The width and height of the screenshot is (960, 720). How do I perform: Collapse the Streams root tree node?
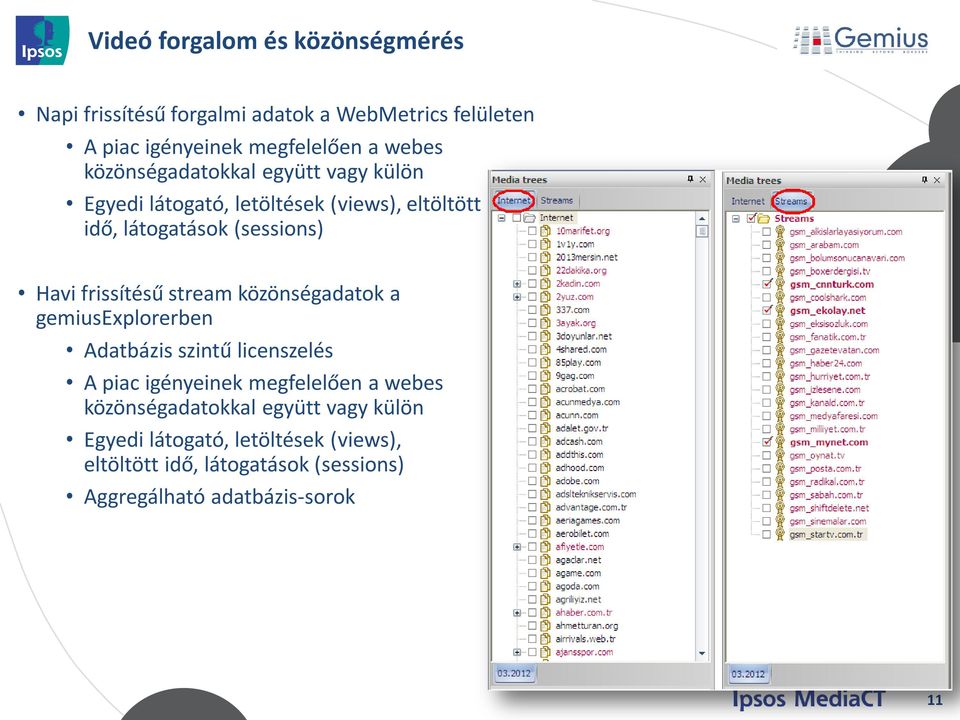coord(736,219)
